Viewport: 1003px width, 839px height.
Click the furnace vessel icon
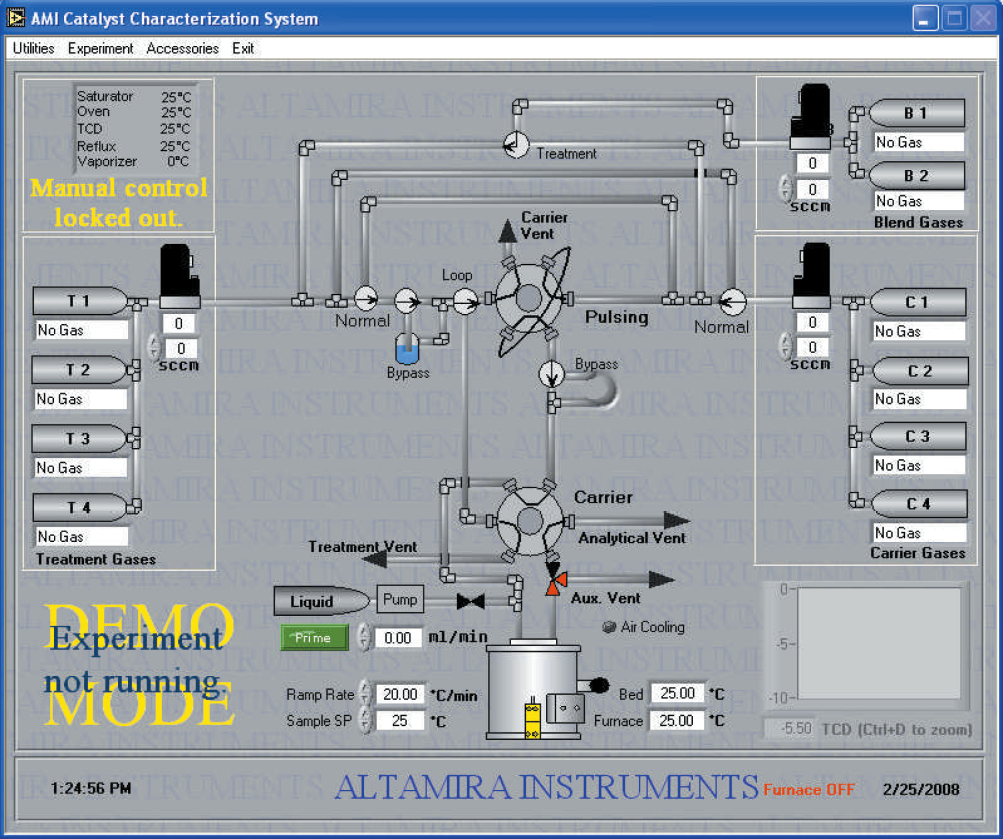click(x=533, y=691)
